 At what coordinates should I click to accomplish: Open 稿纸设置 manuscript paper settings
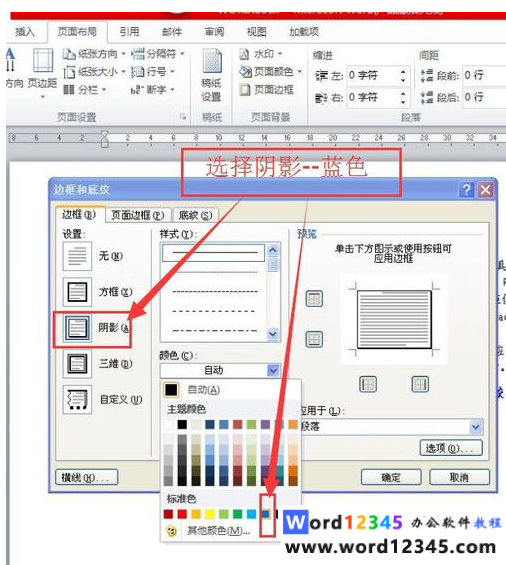[x=212, y=76]
